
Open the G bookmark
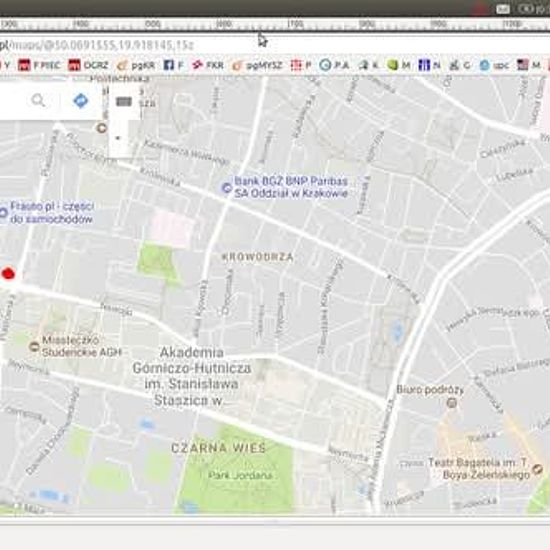(x=460, y=65)
